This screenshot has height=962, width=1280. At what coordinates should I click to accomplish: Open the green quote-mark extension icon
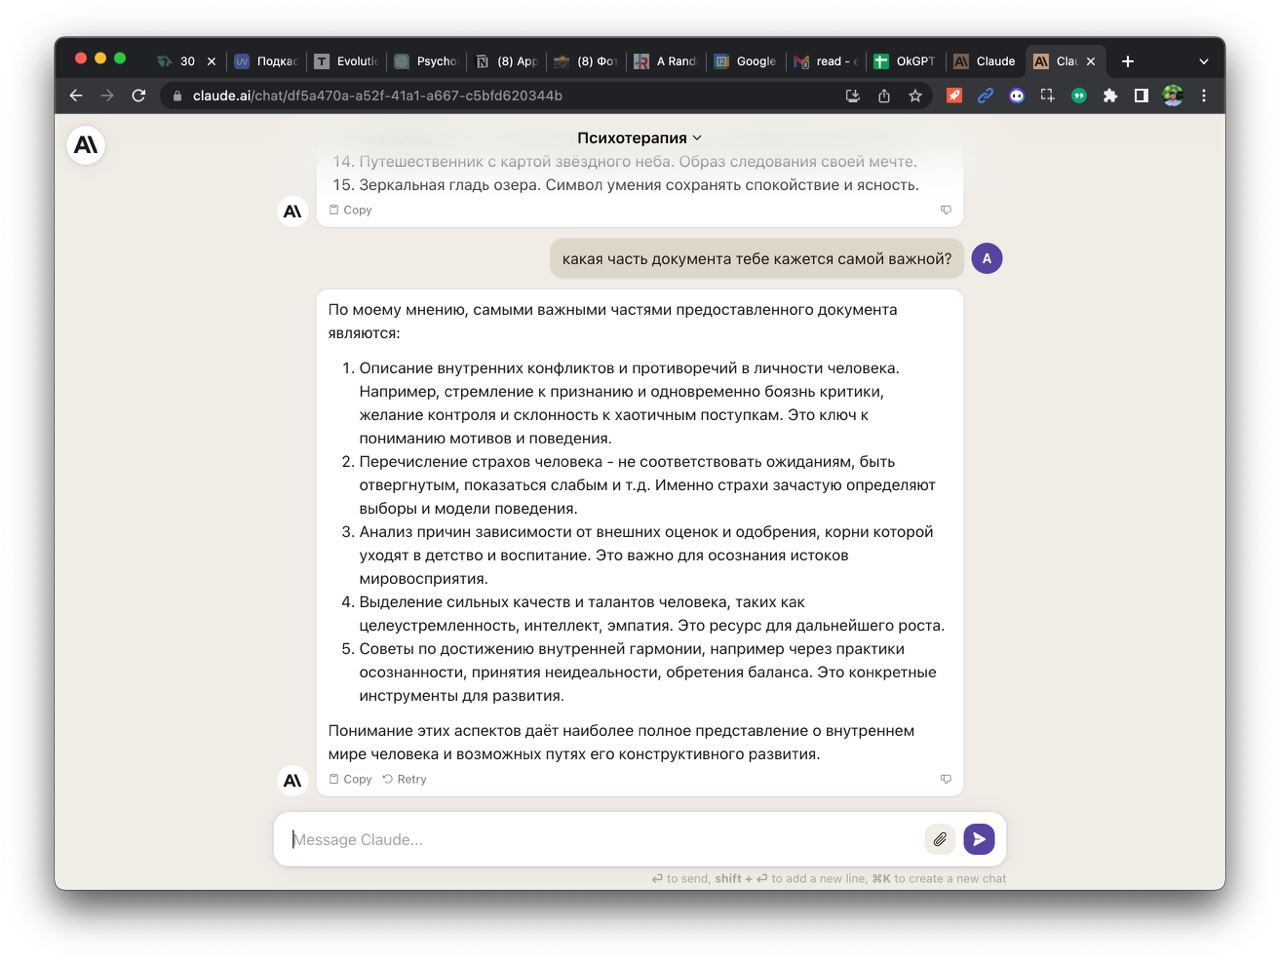pyautogui.click(x=1079, y=96)
